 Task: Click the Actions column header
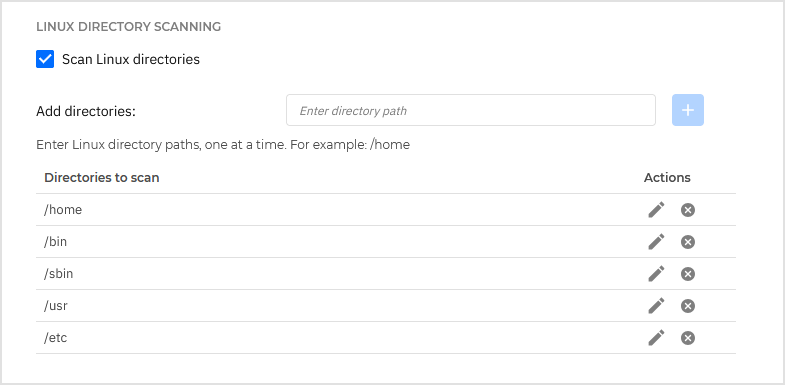(667, 178)
